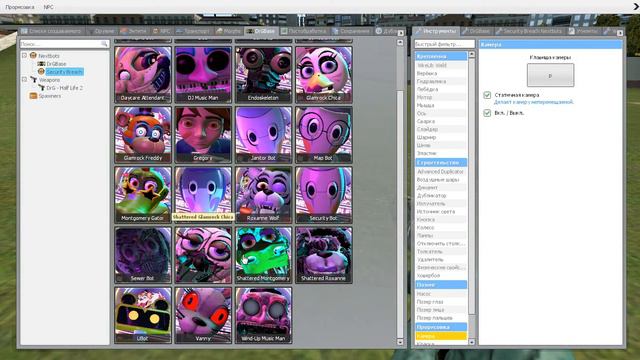Select the Nextbots tree category
This screenshot has height=360, width=640.
49,56
